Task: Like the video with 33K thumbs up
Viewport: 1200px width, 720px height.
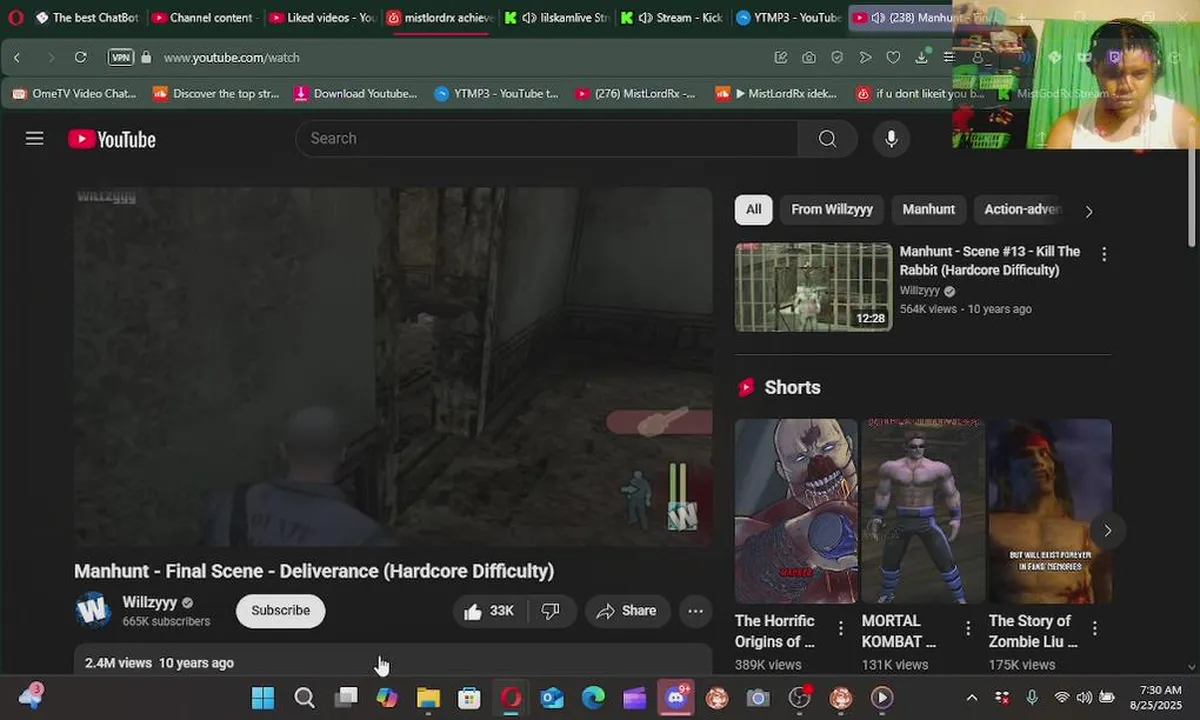Action: click(x=489, y=611)
